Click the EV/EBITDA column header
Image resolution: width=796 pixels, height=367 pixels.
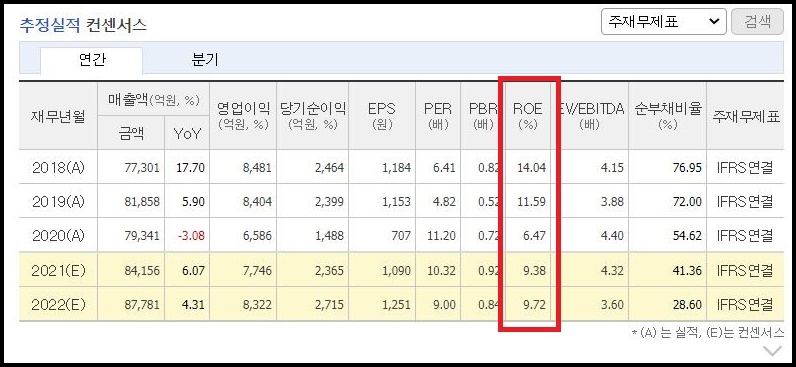click(590, 116)
